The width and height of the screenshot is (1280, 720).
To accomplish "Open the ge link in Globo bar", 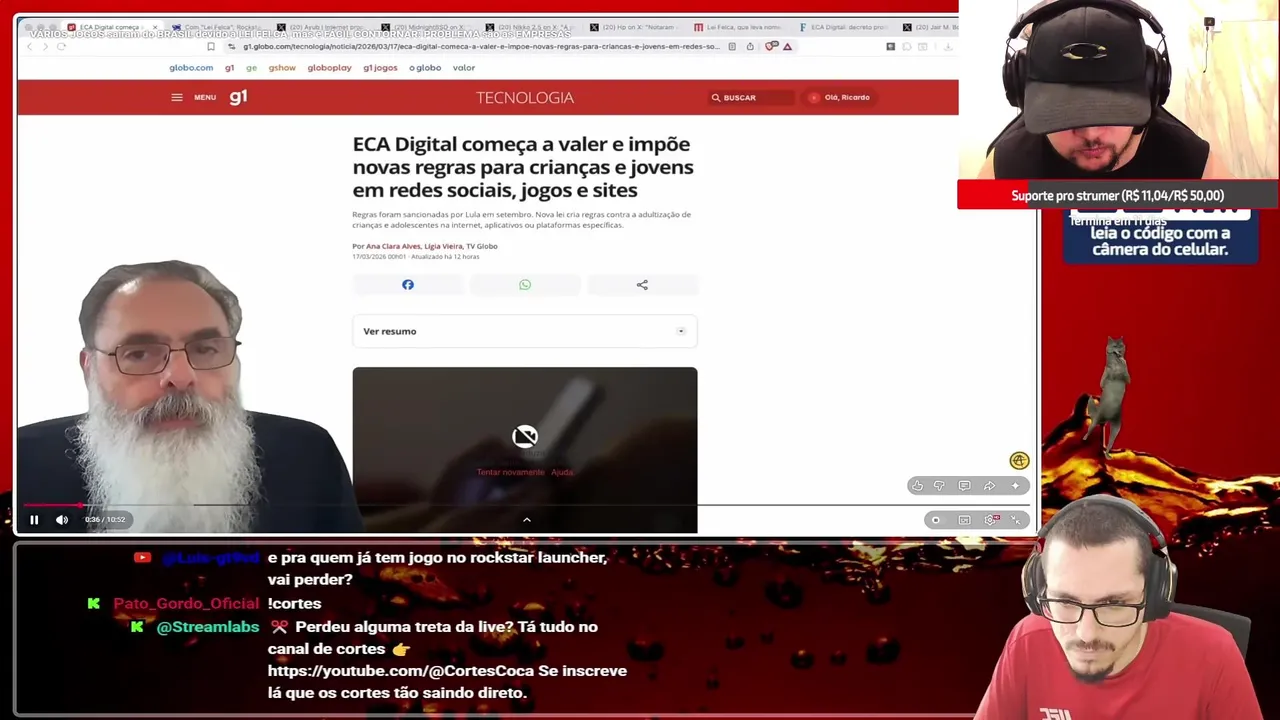I will [x=251, y=68].
